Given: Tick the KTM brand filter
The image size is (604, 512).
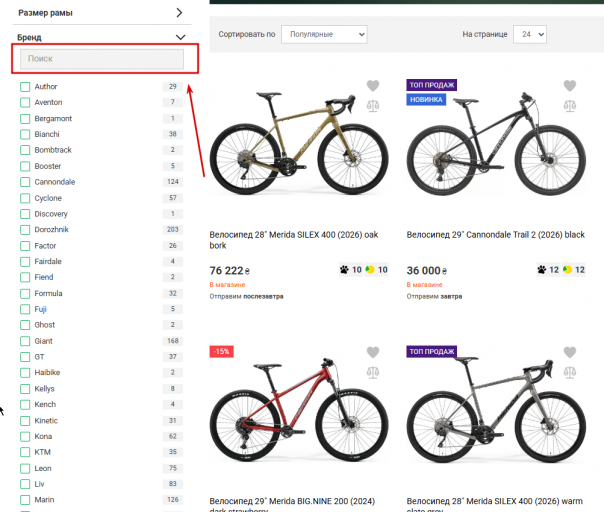Looking at the screenshot, I should click(x=25, y=452).
